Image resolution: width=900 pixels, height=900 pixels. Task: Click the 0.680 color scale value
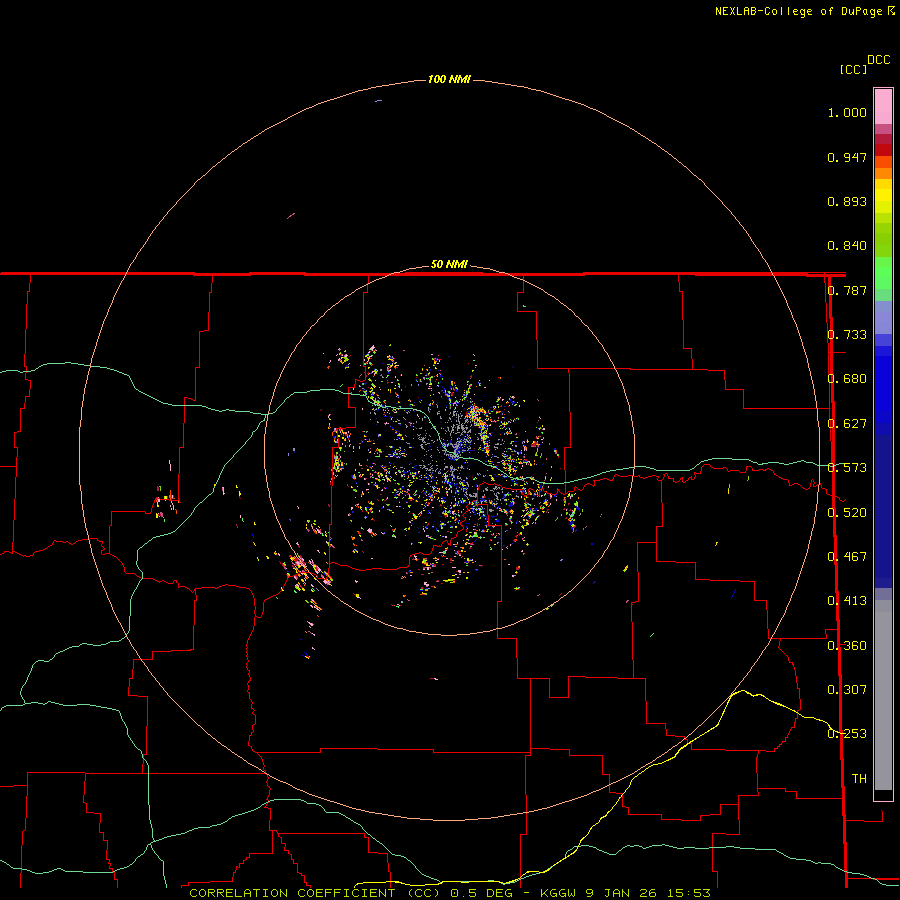(x=847, y=379)
